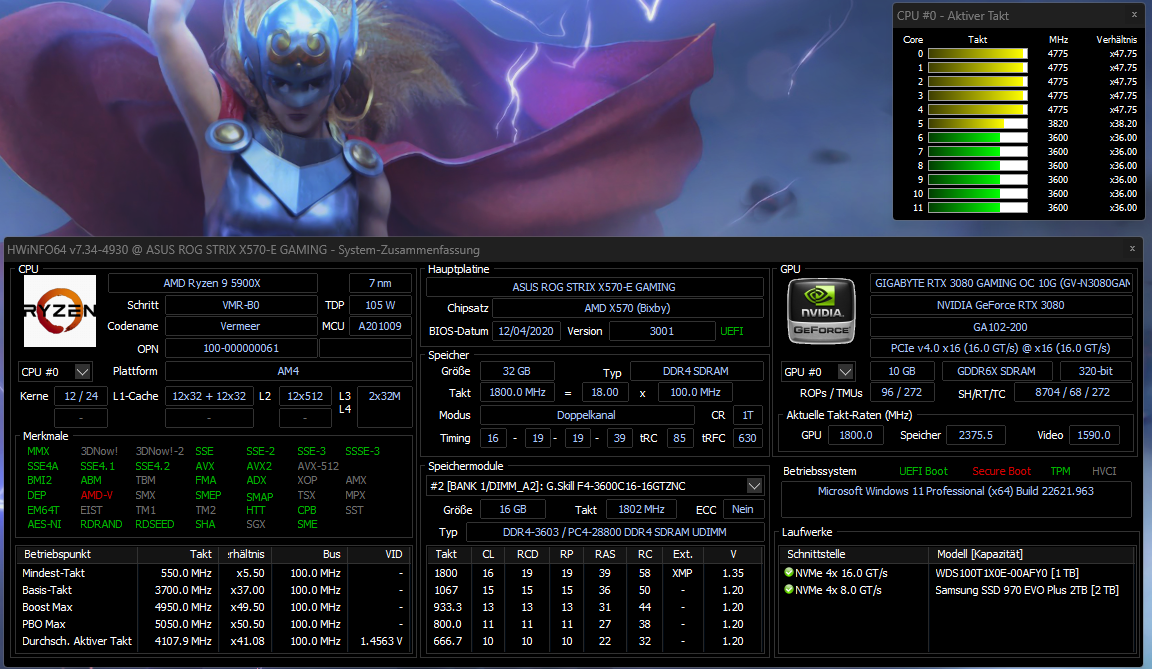This screenshot has height=669, width=1152.
Task: Click the DDR4-3603 / PC4-28800 module type field
Action: coord(614,532)
